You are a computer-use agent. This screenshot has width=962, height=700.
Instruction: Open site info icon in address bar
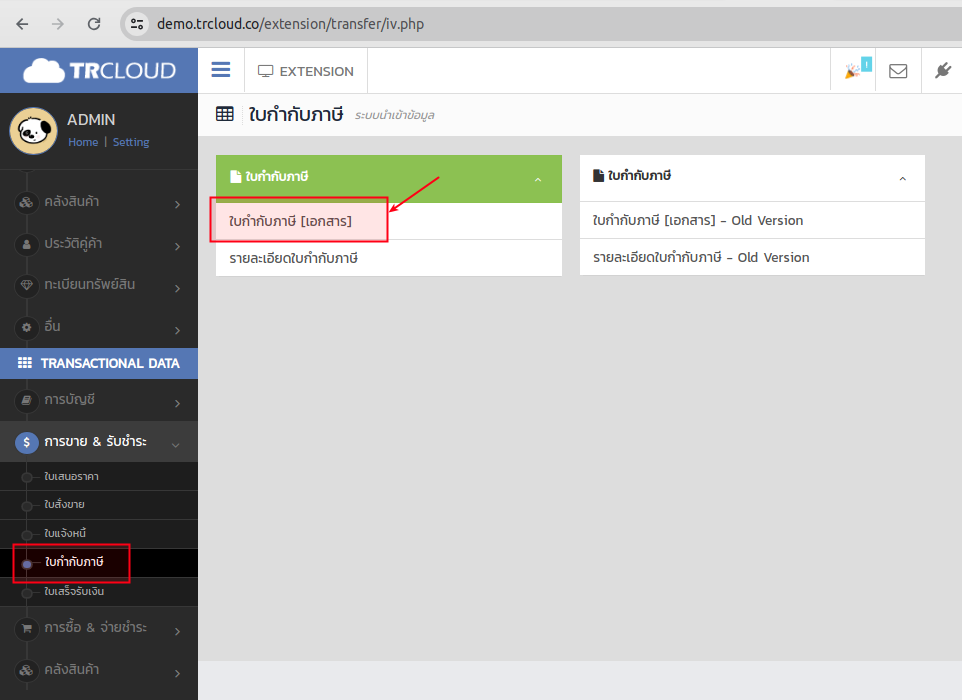[137, 24]
